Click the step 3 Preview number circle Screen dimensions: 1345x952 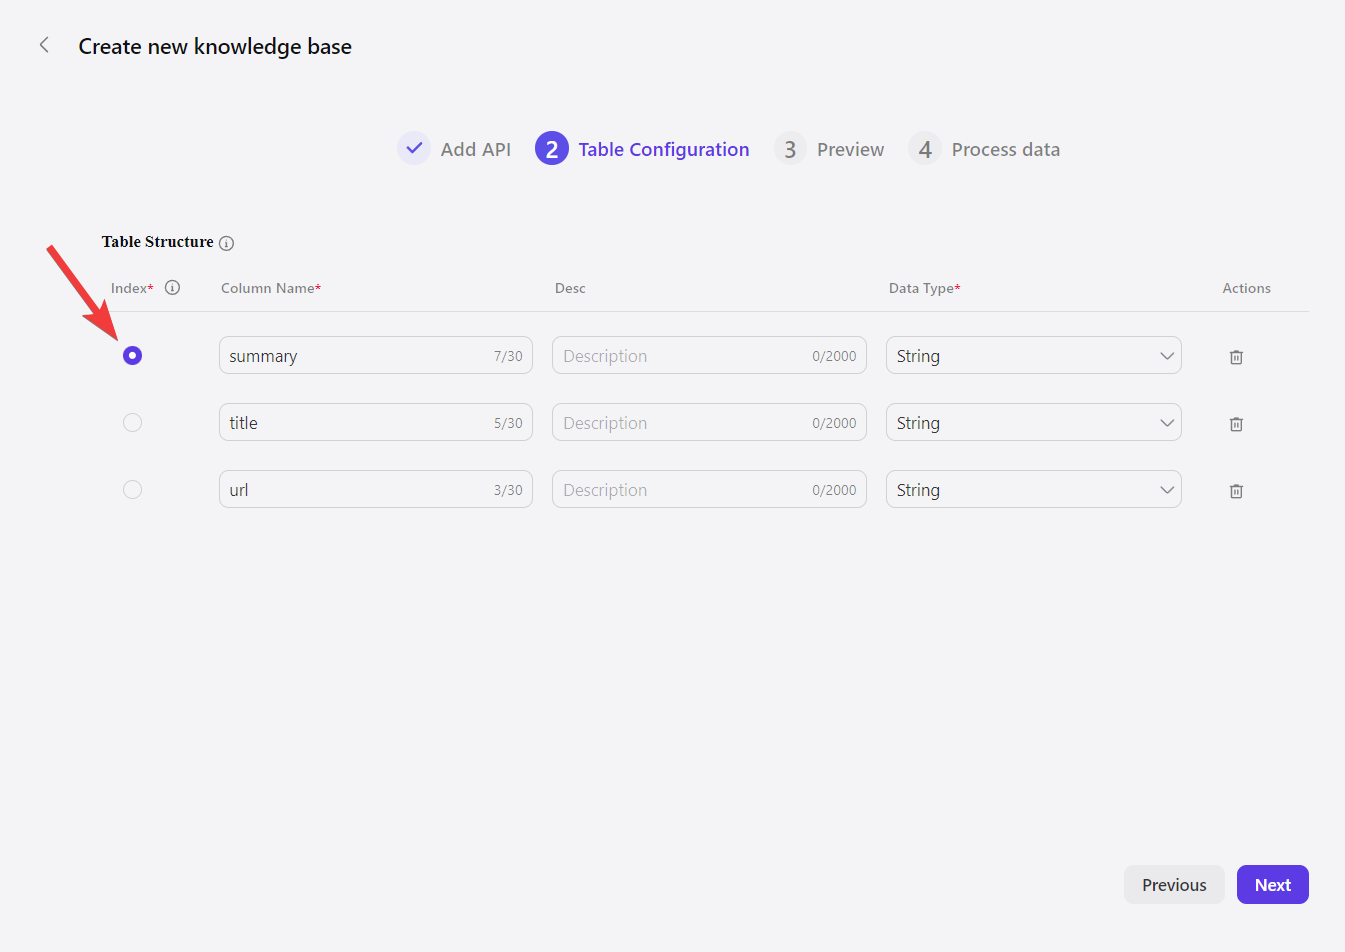tap(790, 149)
